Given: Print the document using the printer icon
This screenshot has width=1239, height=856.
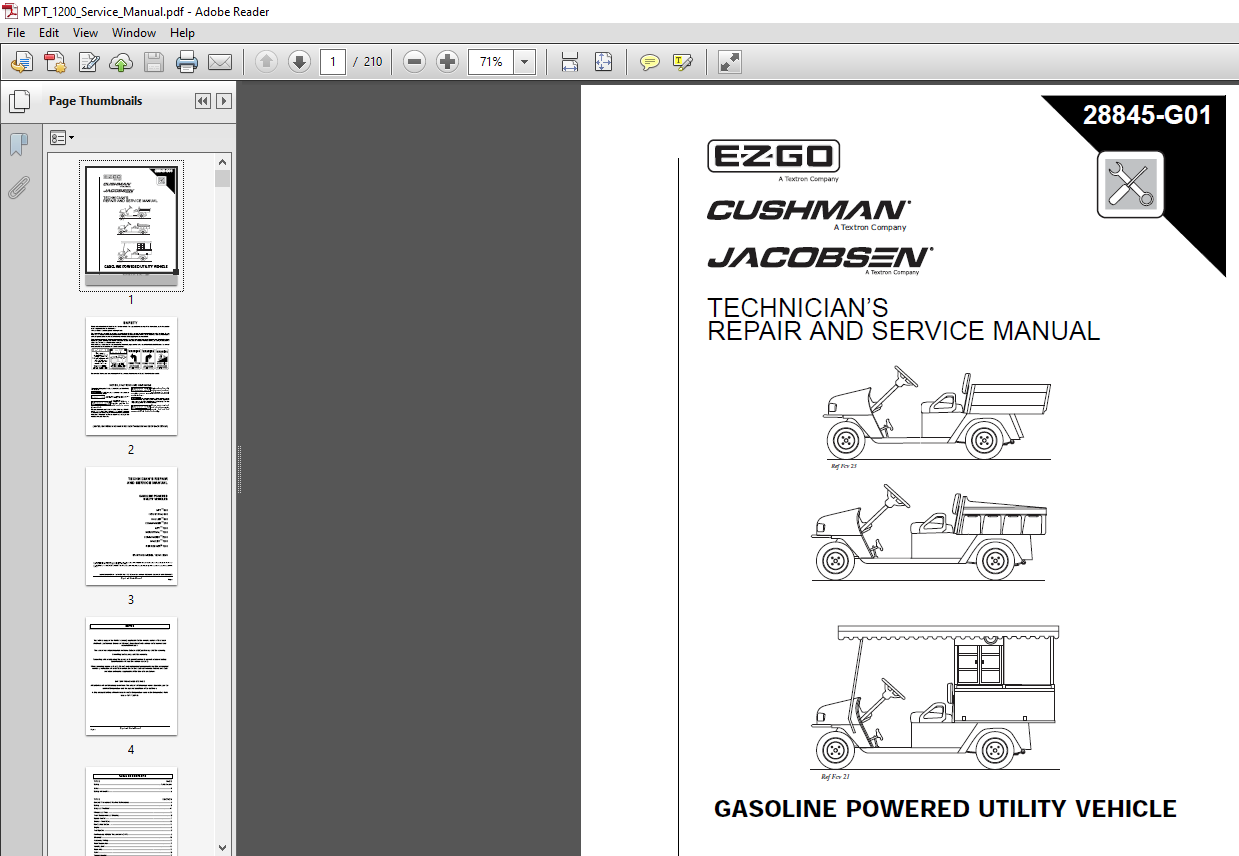Looking at the screenshot, I should pos(187,62).
